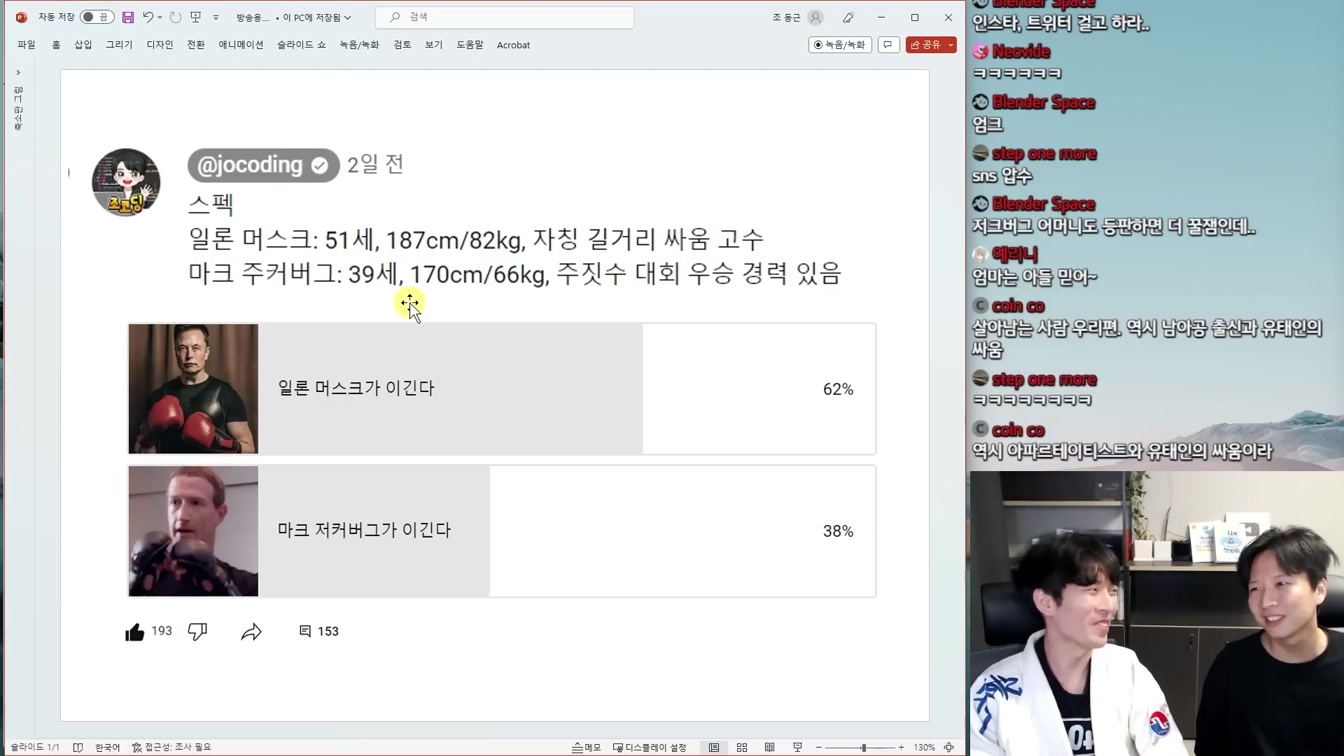Click the Redo/Repeat icon
This screenshot has height=756, width=1344.
click(x=175, y=17)
